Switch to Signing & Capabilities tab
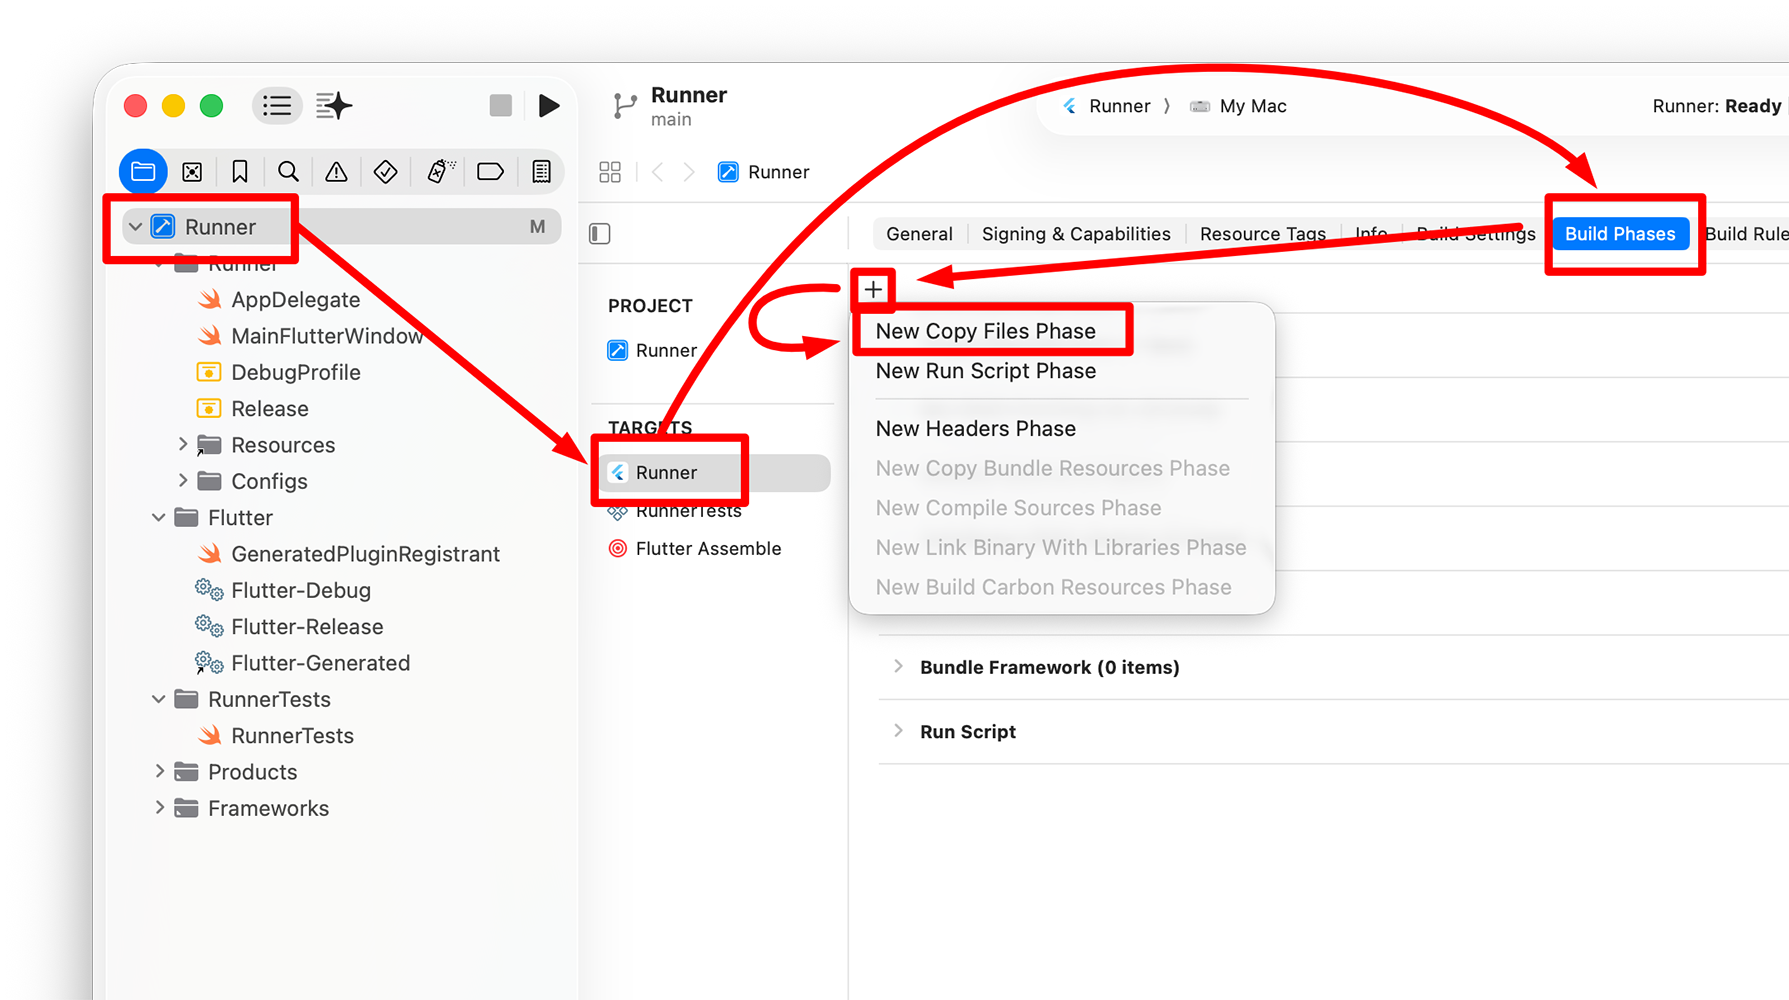1789x1000 pixels. tap(1076, 234)
